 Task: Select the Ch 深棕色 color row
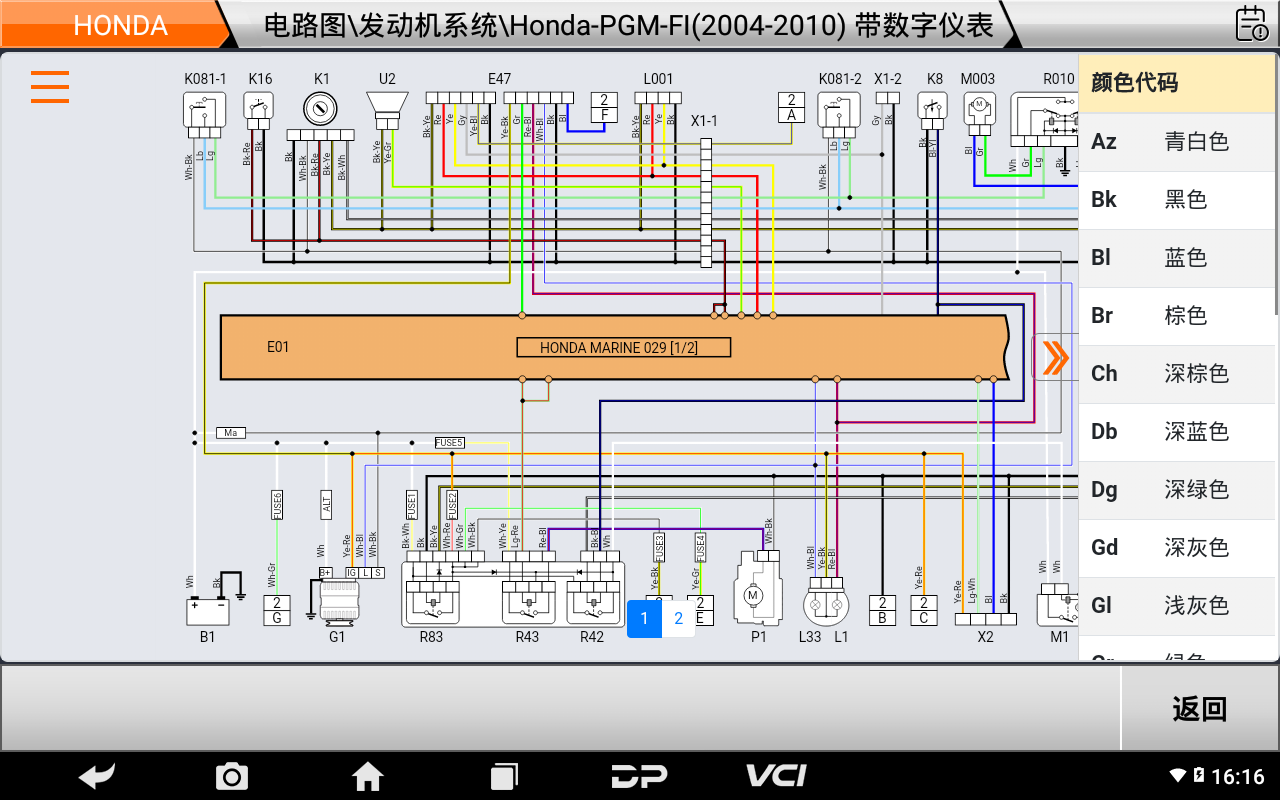[x=1178, y=373]
